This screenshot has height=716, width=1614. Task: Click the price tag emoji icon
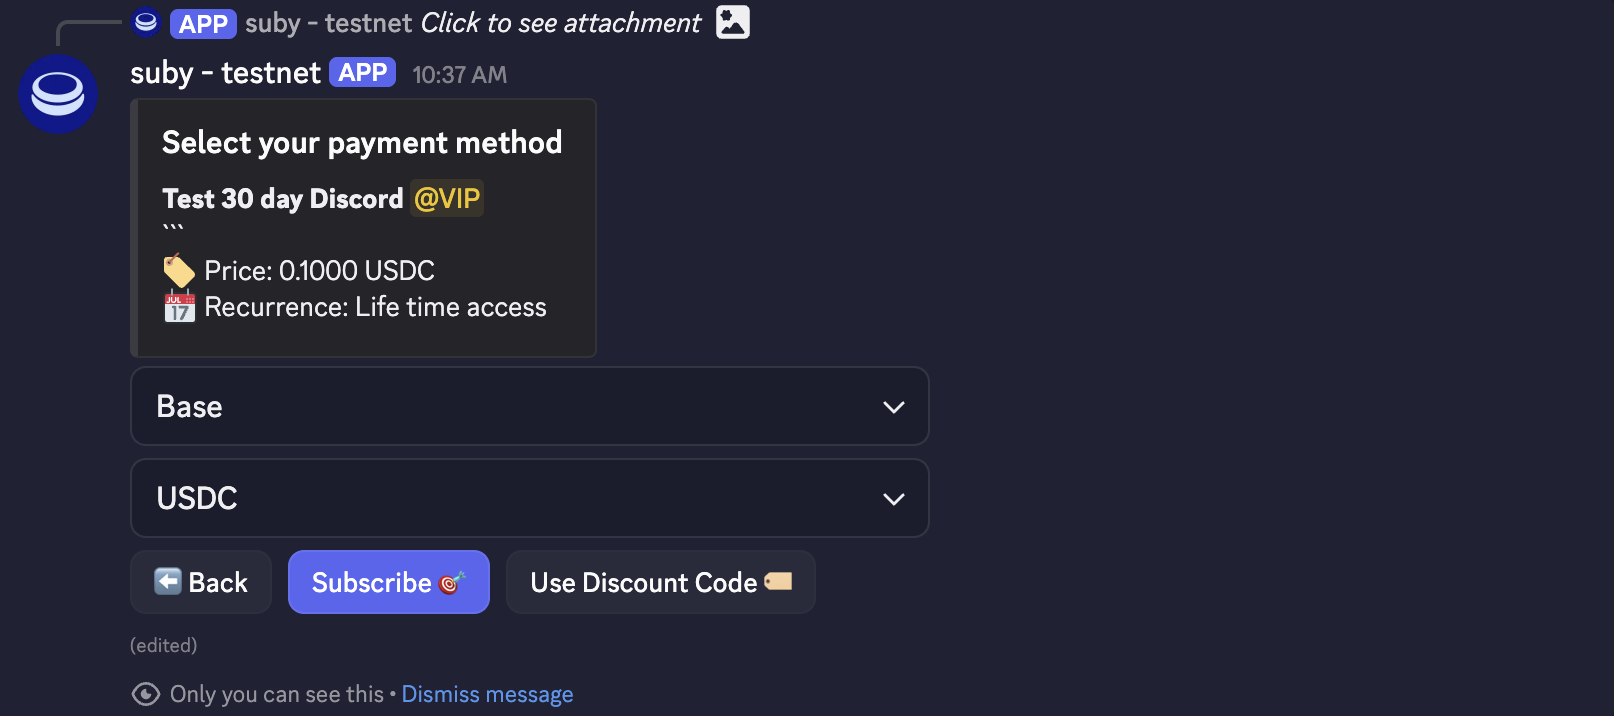(x=179, y=271)
